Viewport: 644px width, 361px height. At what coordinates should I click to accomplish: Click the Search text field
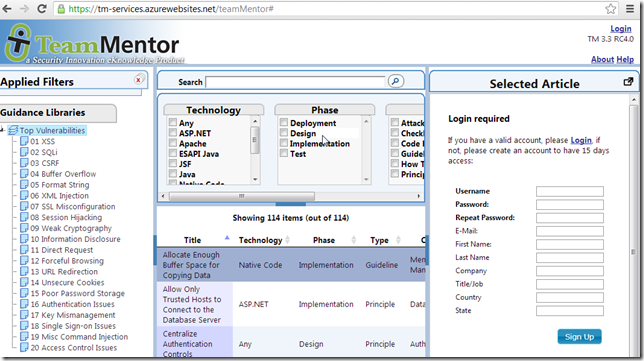(295, 82)
